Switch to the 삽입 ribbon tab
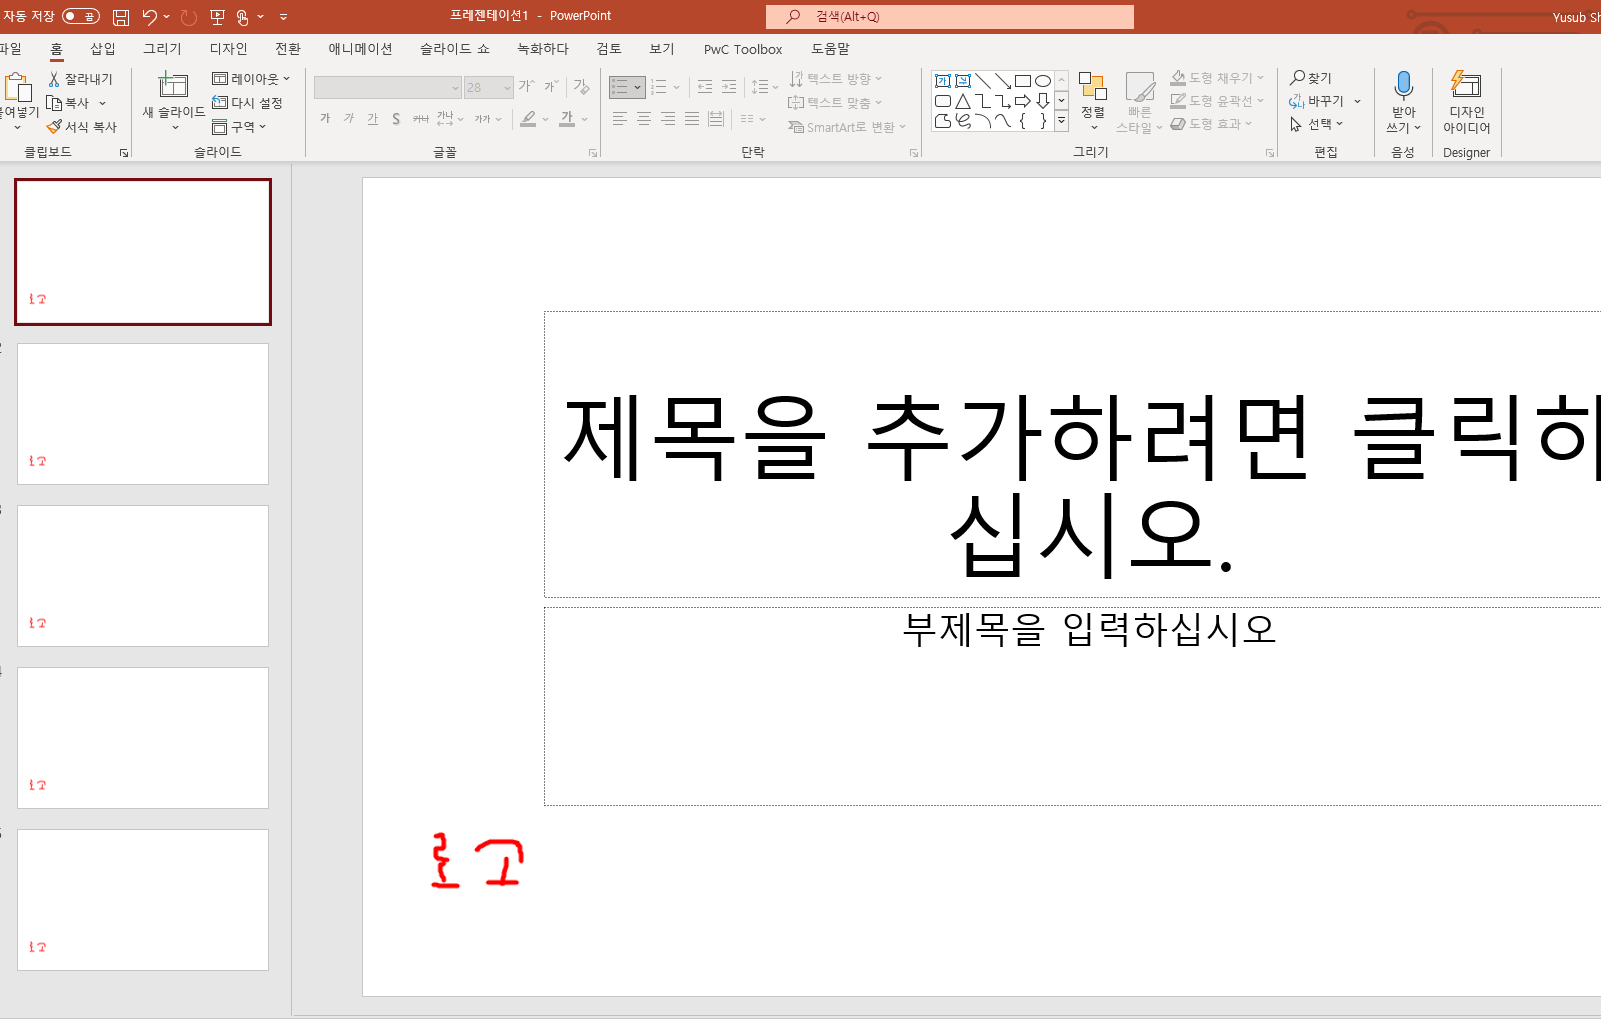The width and height of the screenshot is (1601, 1019). click(x=103, y=48)
